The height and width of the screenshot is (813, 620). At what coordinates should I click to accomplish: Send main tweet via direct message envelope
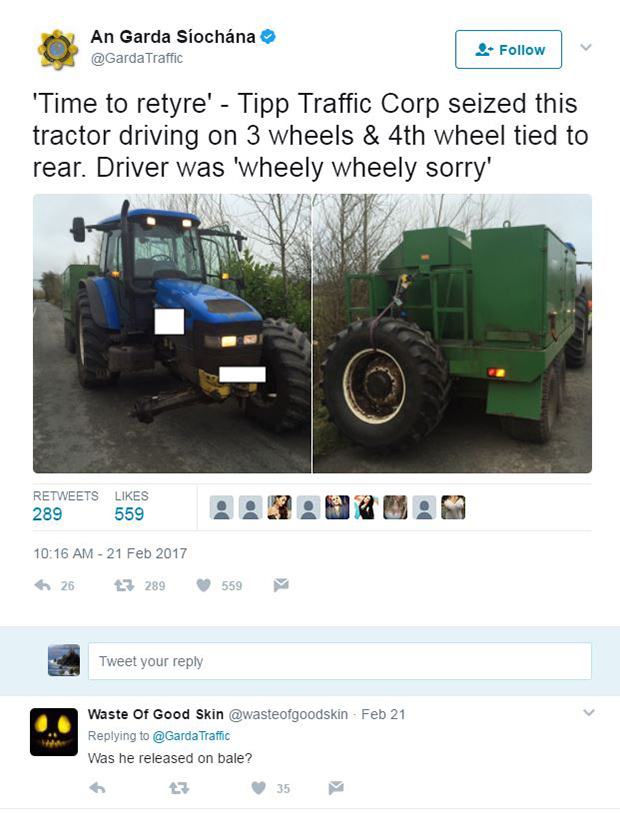click(281, 585)
